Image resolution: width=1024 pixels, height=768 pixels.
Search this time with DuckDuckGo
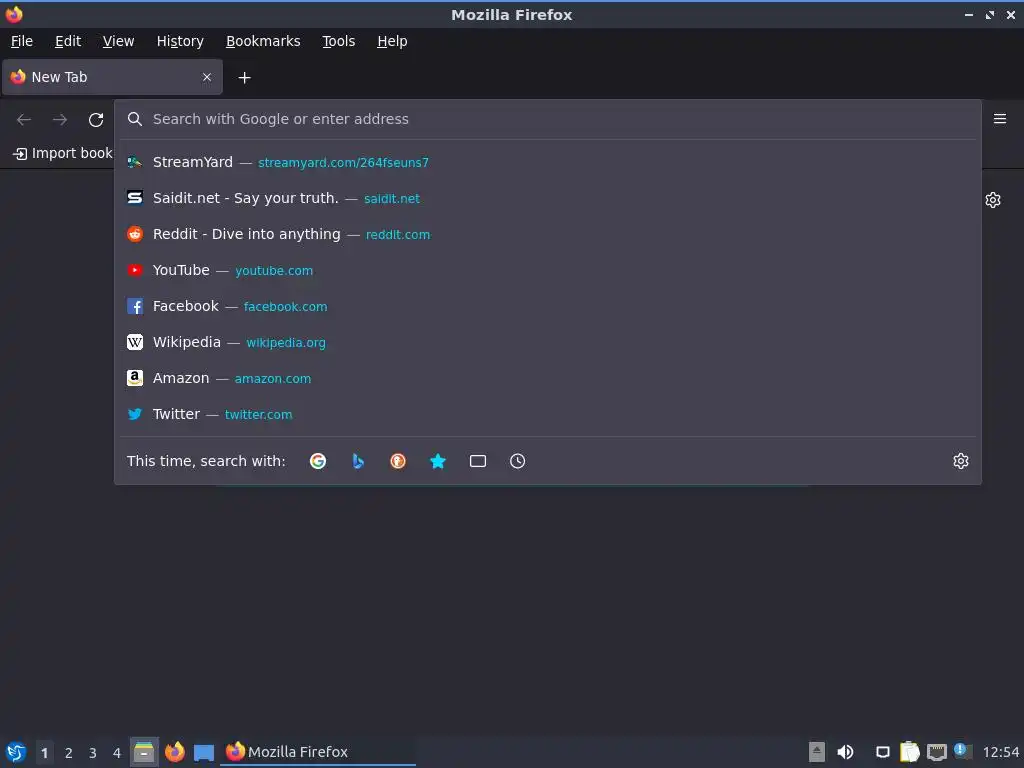pos(398,461)
